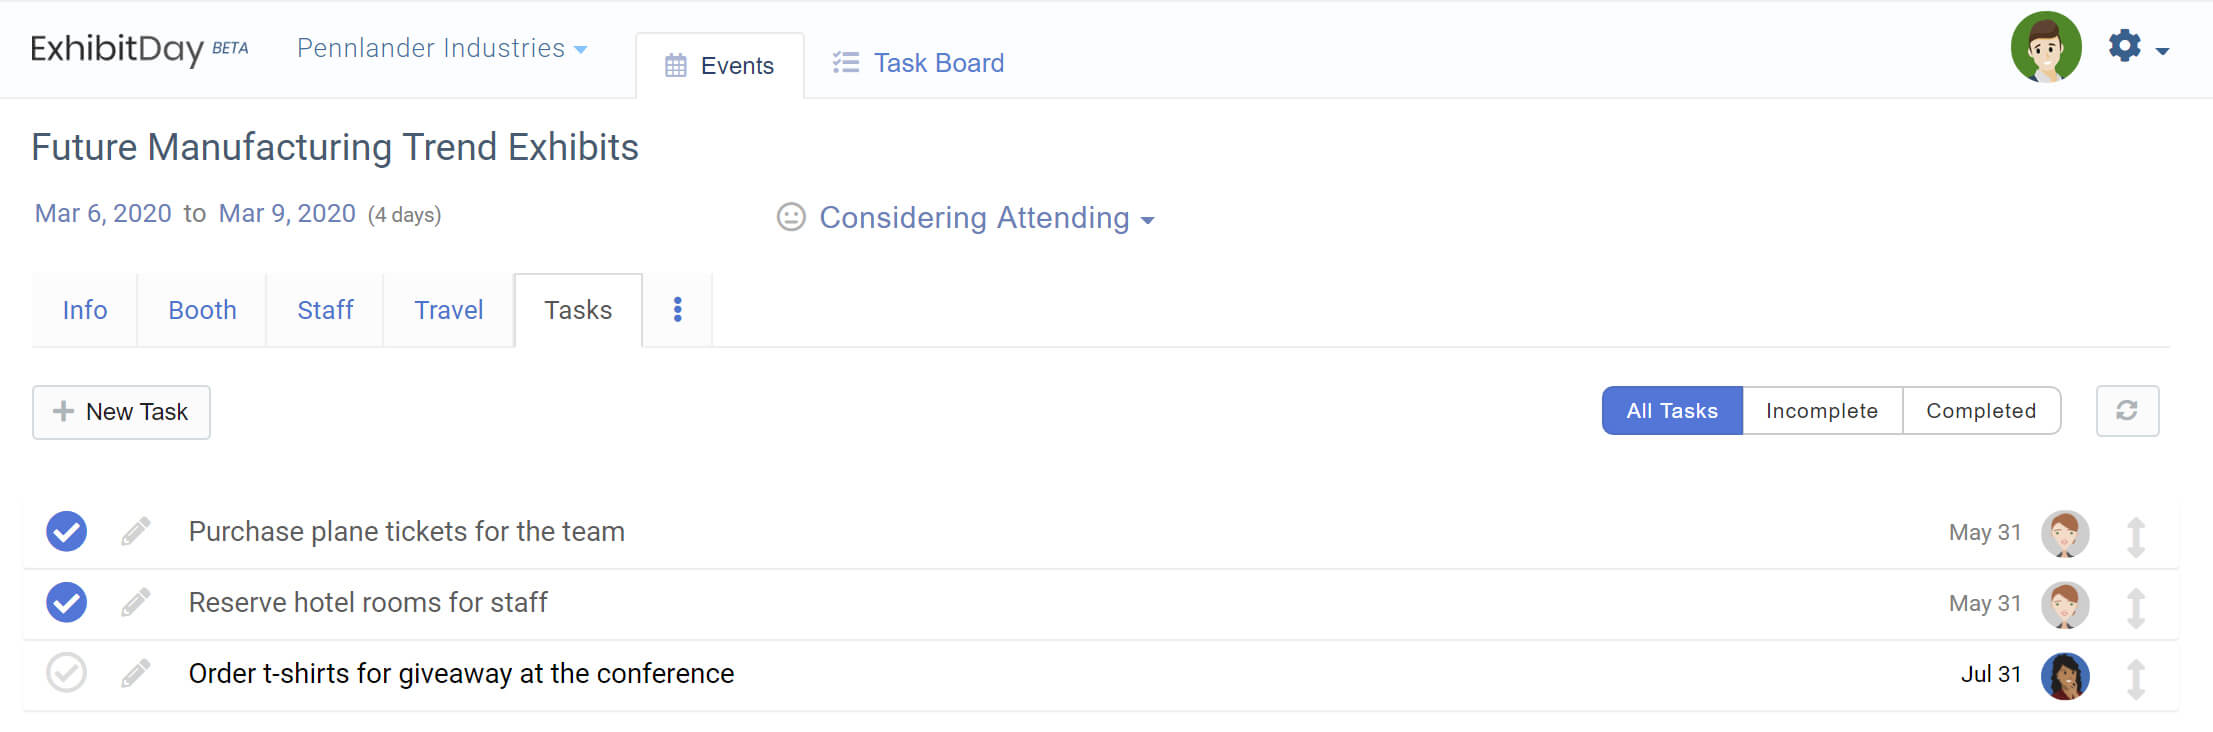Click the Mar 6, 2020 start date

click(x=103, y=214)
